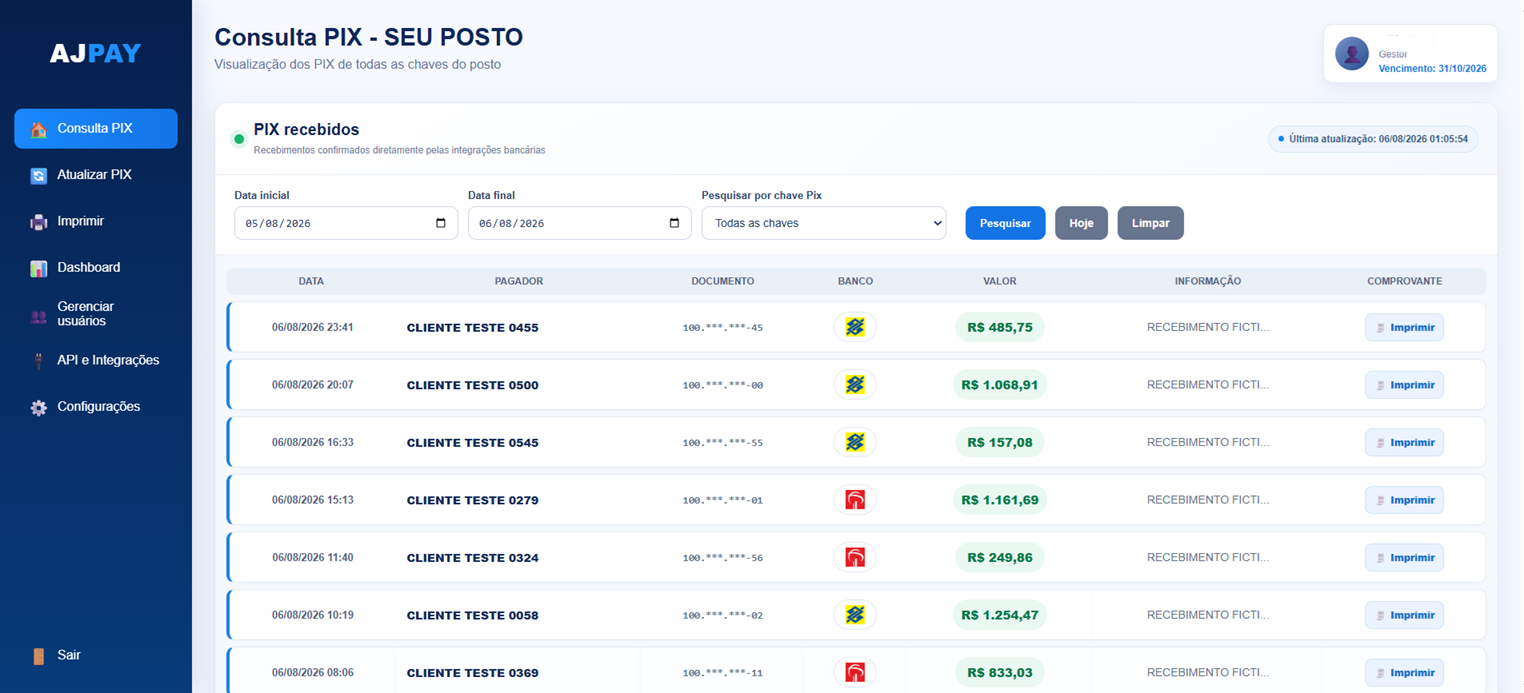
Task: Click the Hoje button
Action: coord(1081,223)
